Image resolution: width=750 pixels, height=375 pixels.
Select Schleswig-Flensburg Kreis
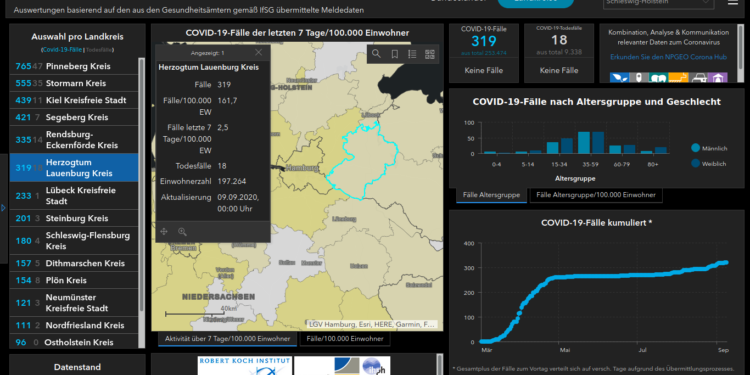74,241
